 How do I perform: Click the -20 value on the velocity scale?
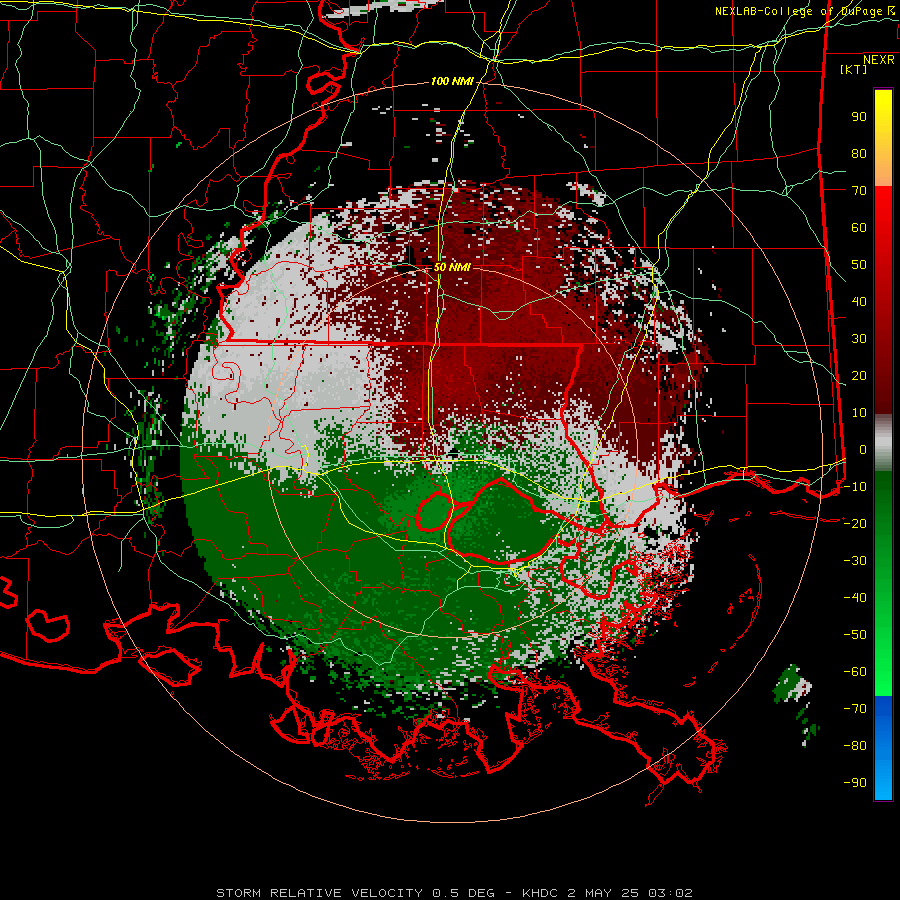pyautogui.click(x=855, y=524)
